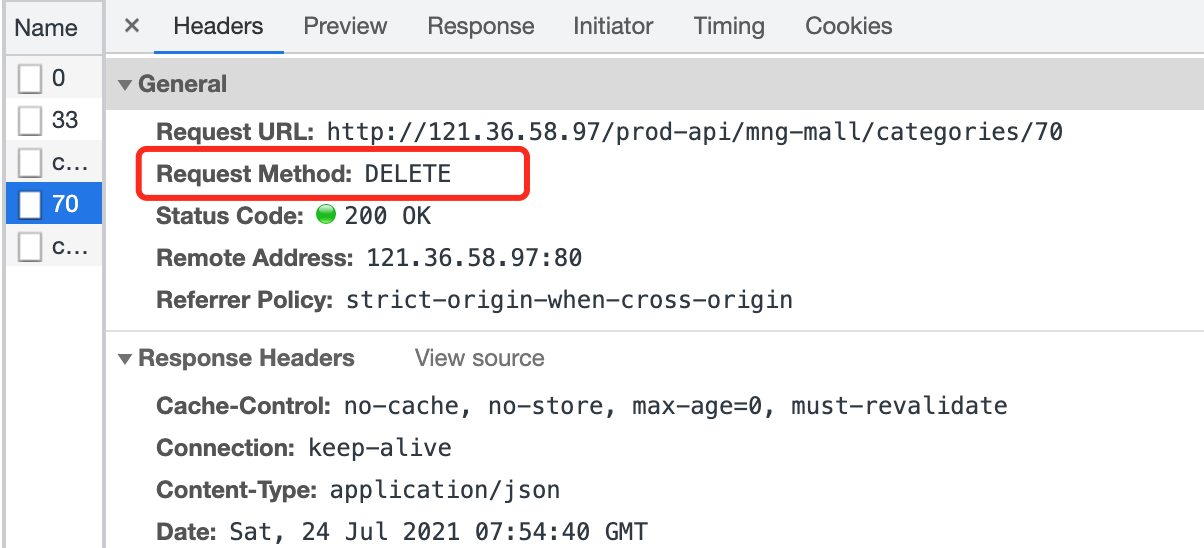This screenshot has height=548, width=1204.
Task: Click the green status code indicator
Action: 324,215
